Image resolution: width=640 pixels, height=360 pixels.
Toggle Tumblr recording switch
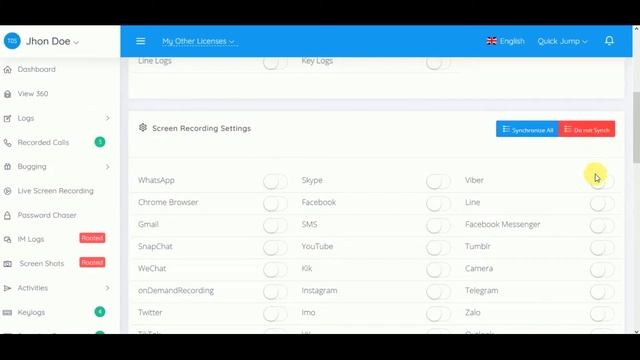coord(602,247)
